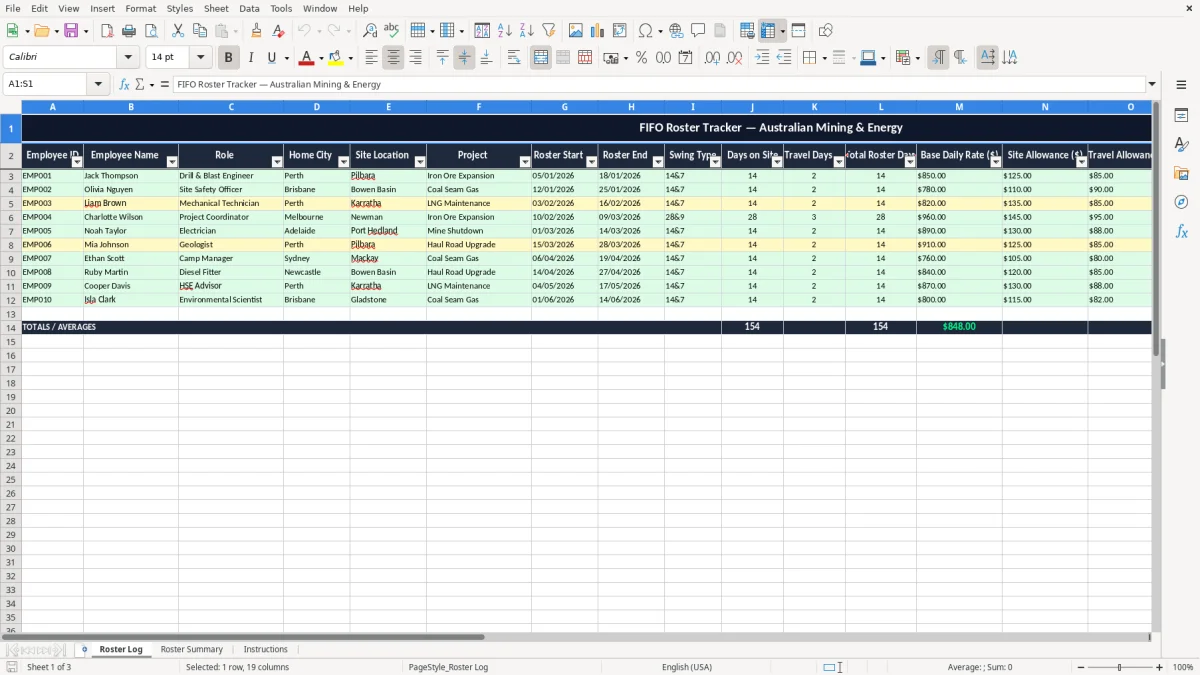Image resolution: width=1200 pixels, height=675 pixels.
Task: Switch to Instructions sheet tab
Action: tap(266, 649)
